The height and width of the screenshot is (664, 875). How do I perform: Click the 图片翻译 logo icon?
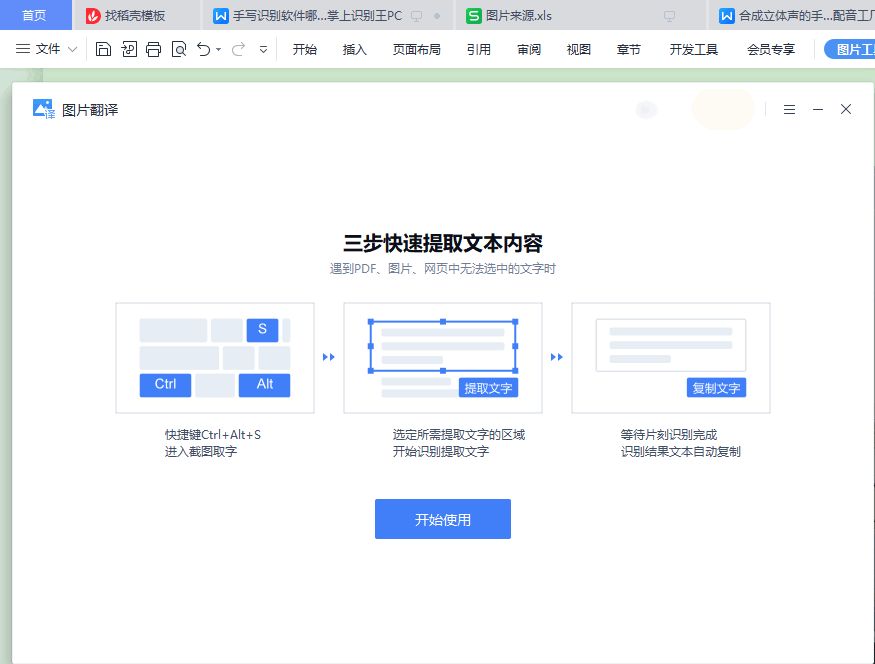click(x=44, y=109)
